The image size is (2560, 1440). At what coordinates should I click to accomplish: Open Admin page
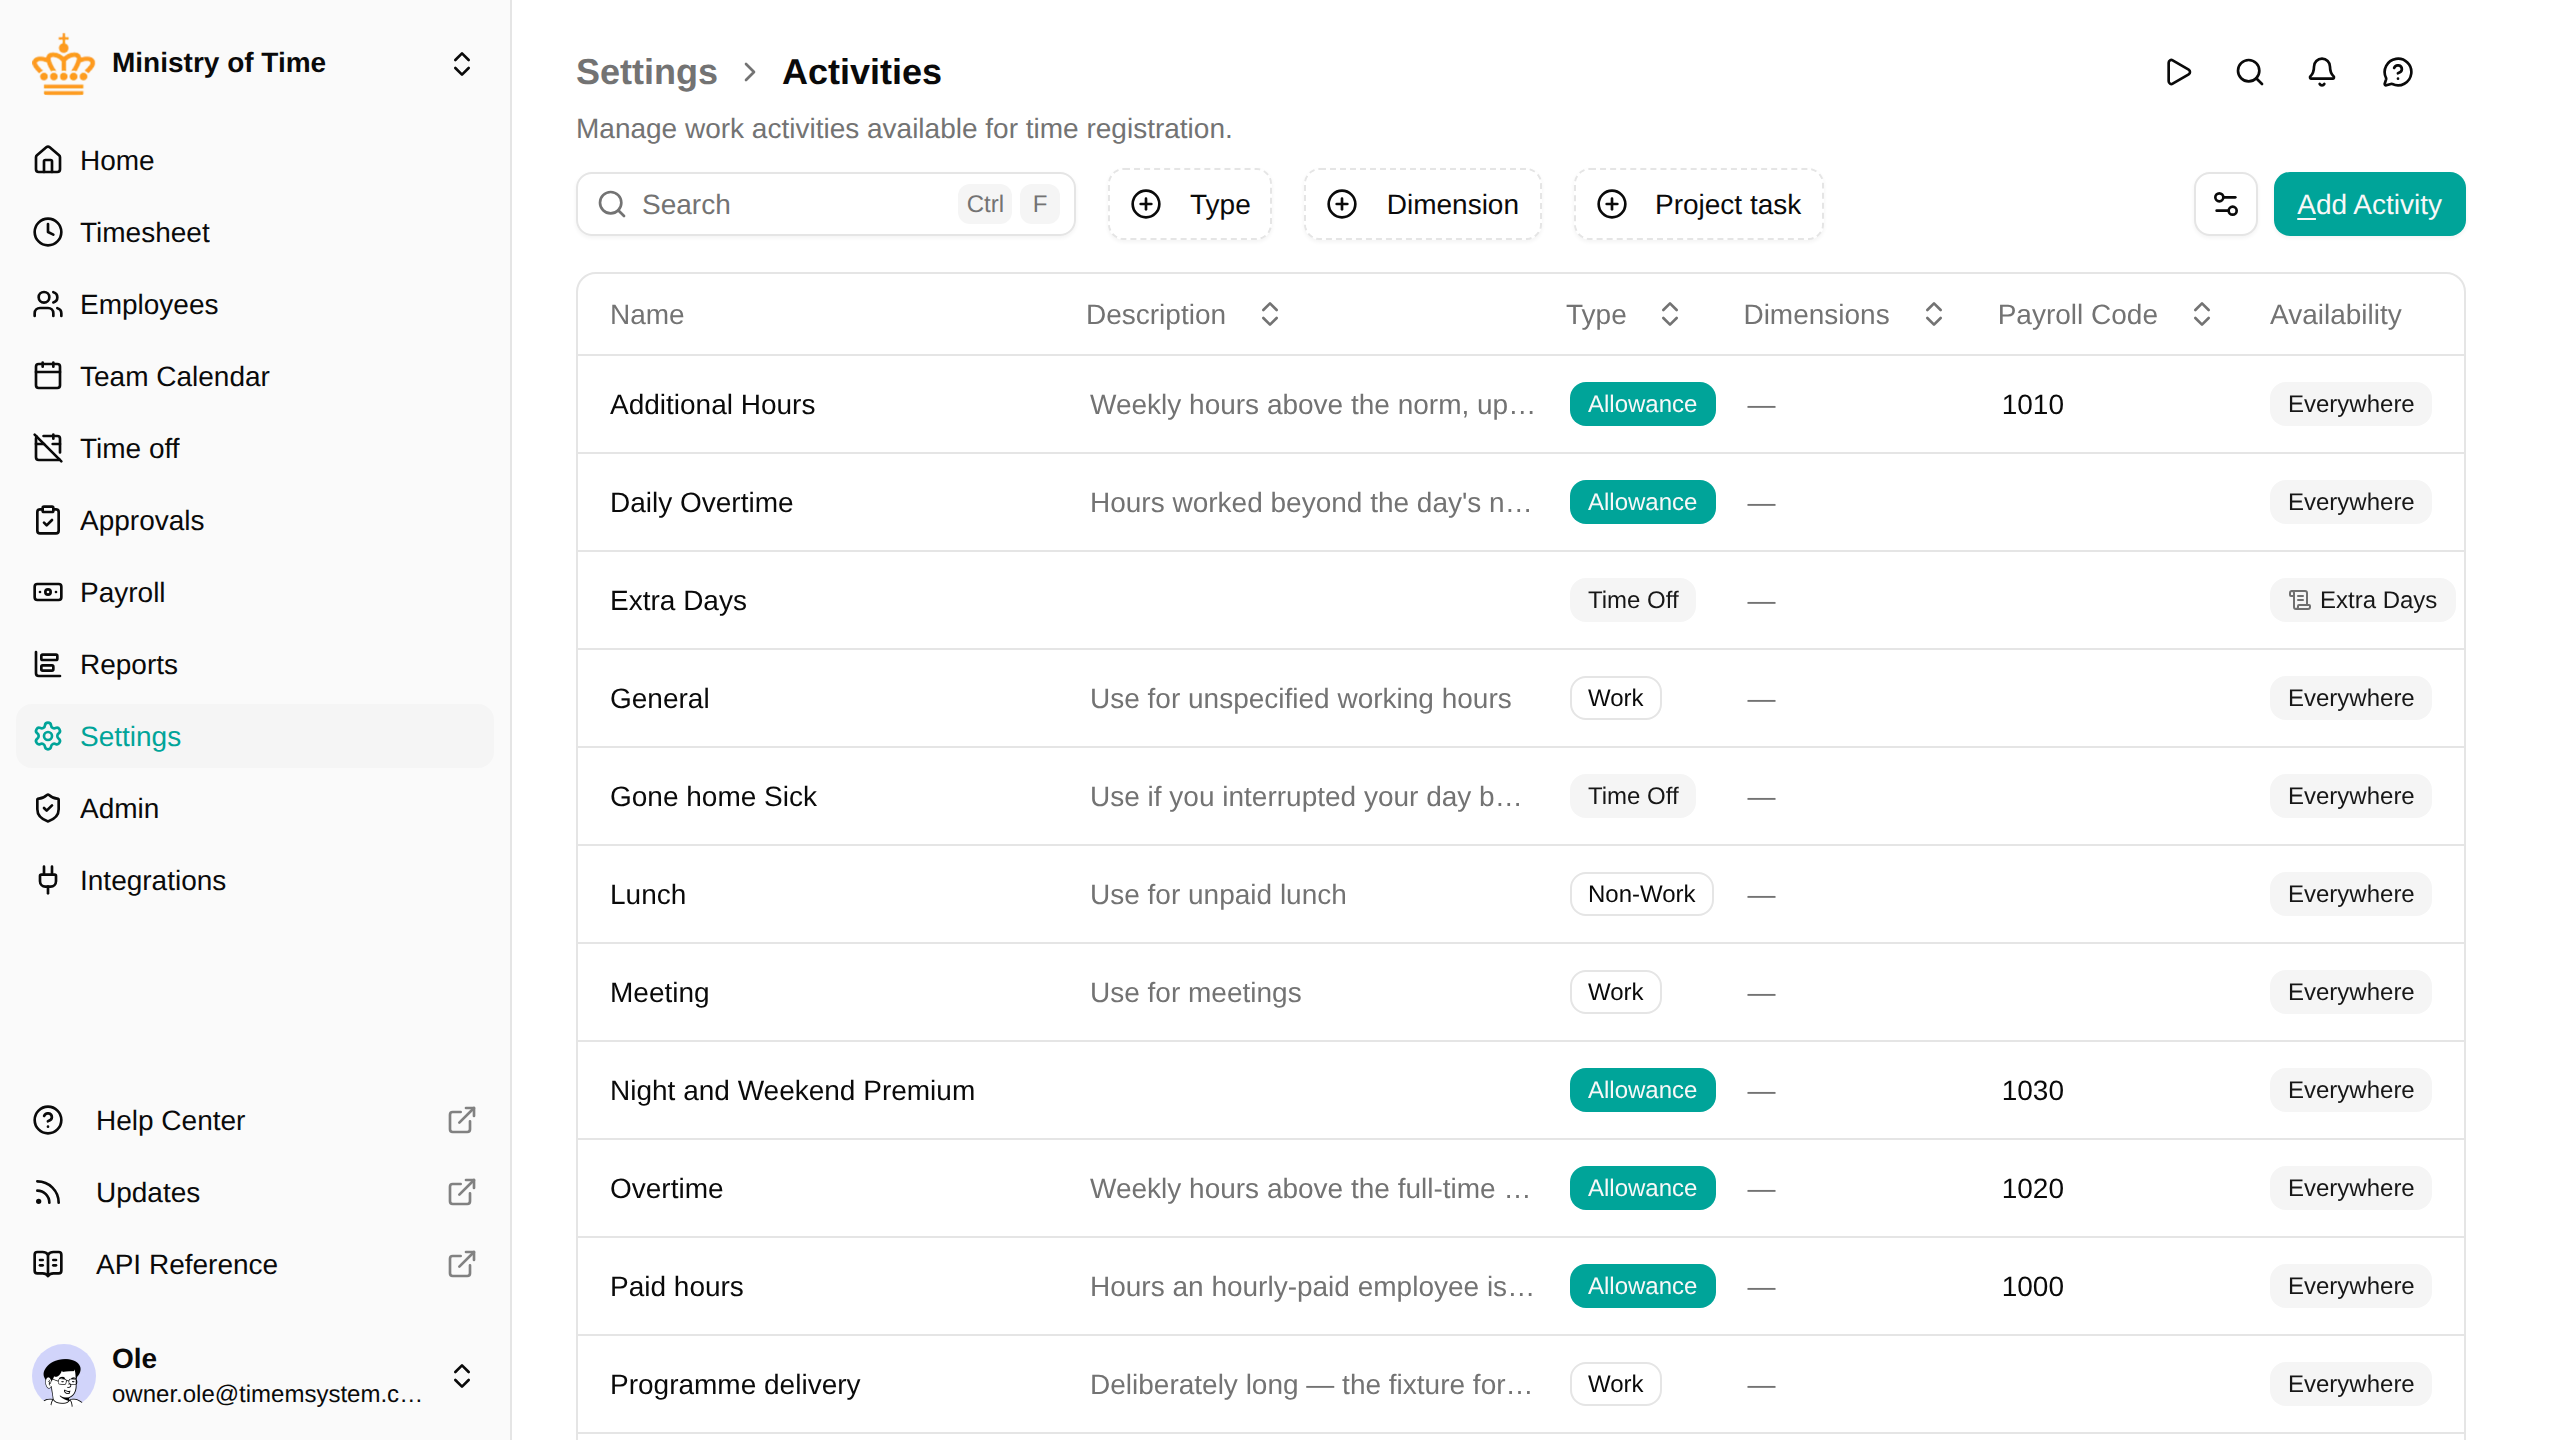(255, 808)
